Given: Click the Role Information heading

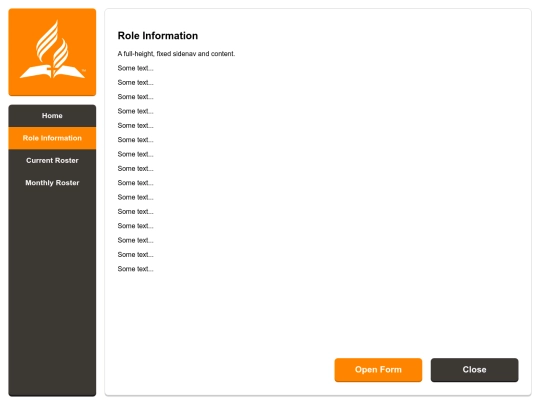Looking at the screenshot, I should click(158, 36).
